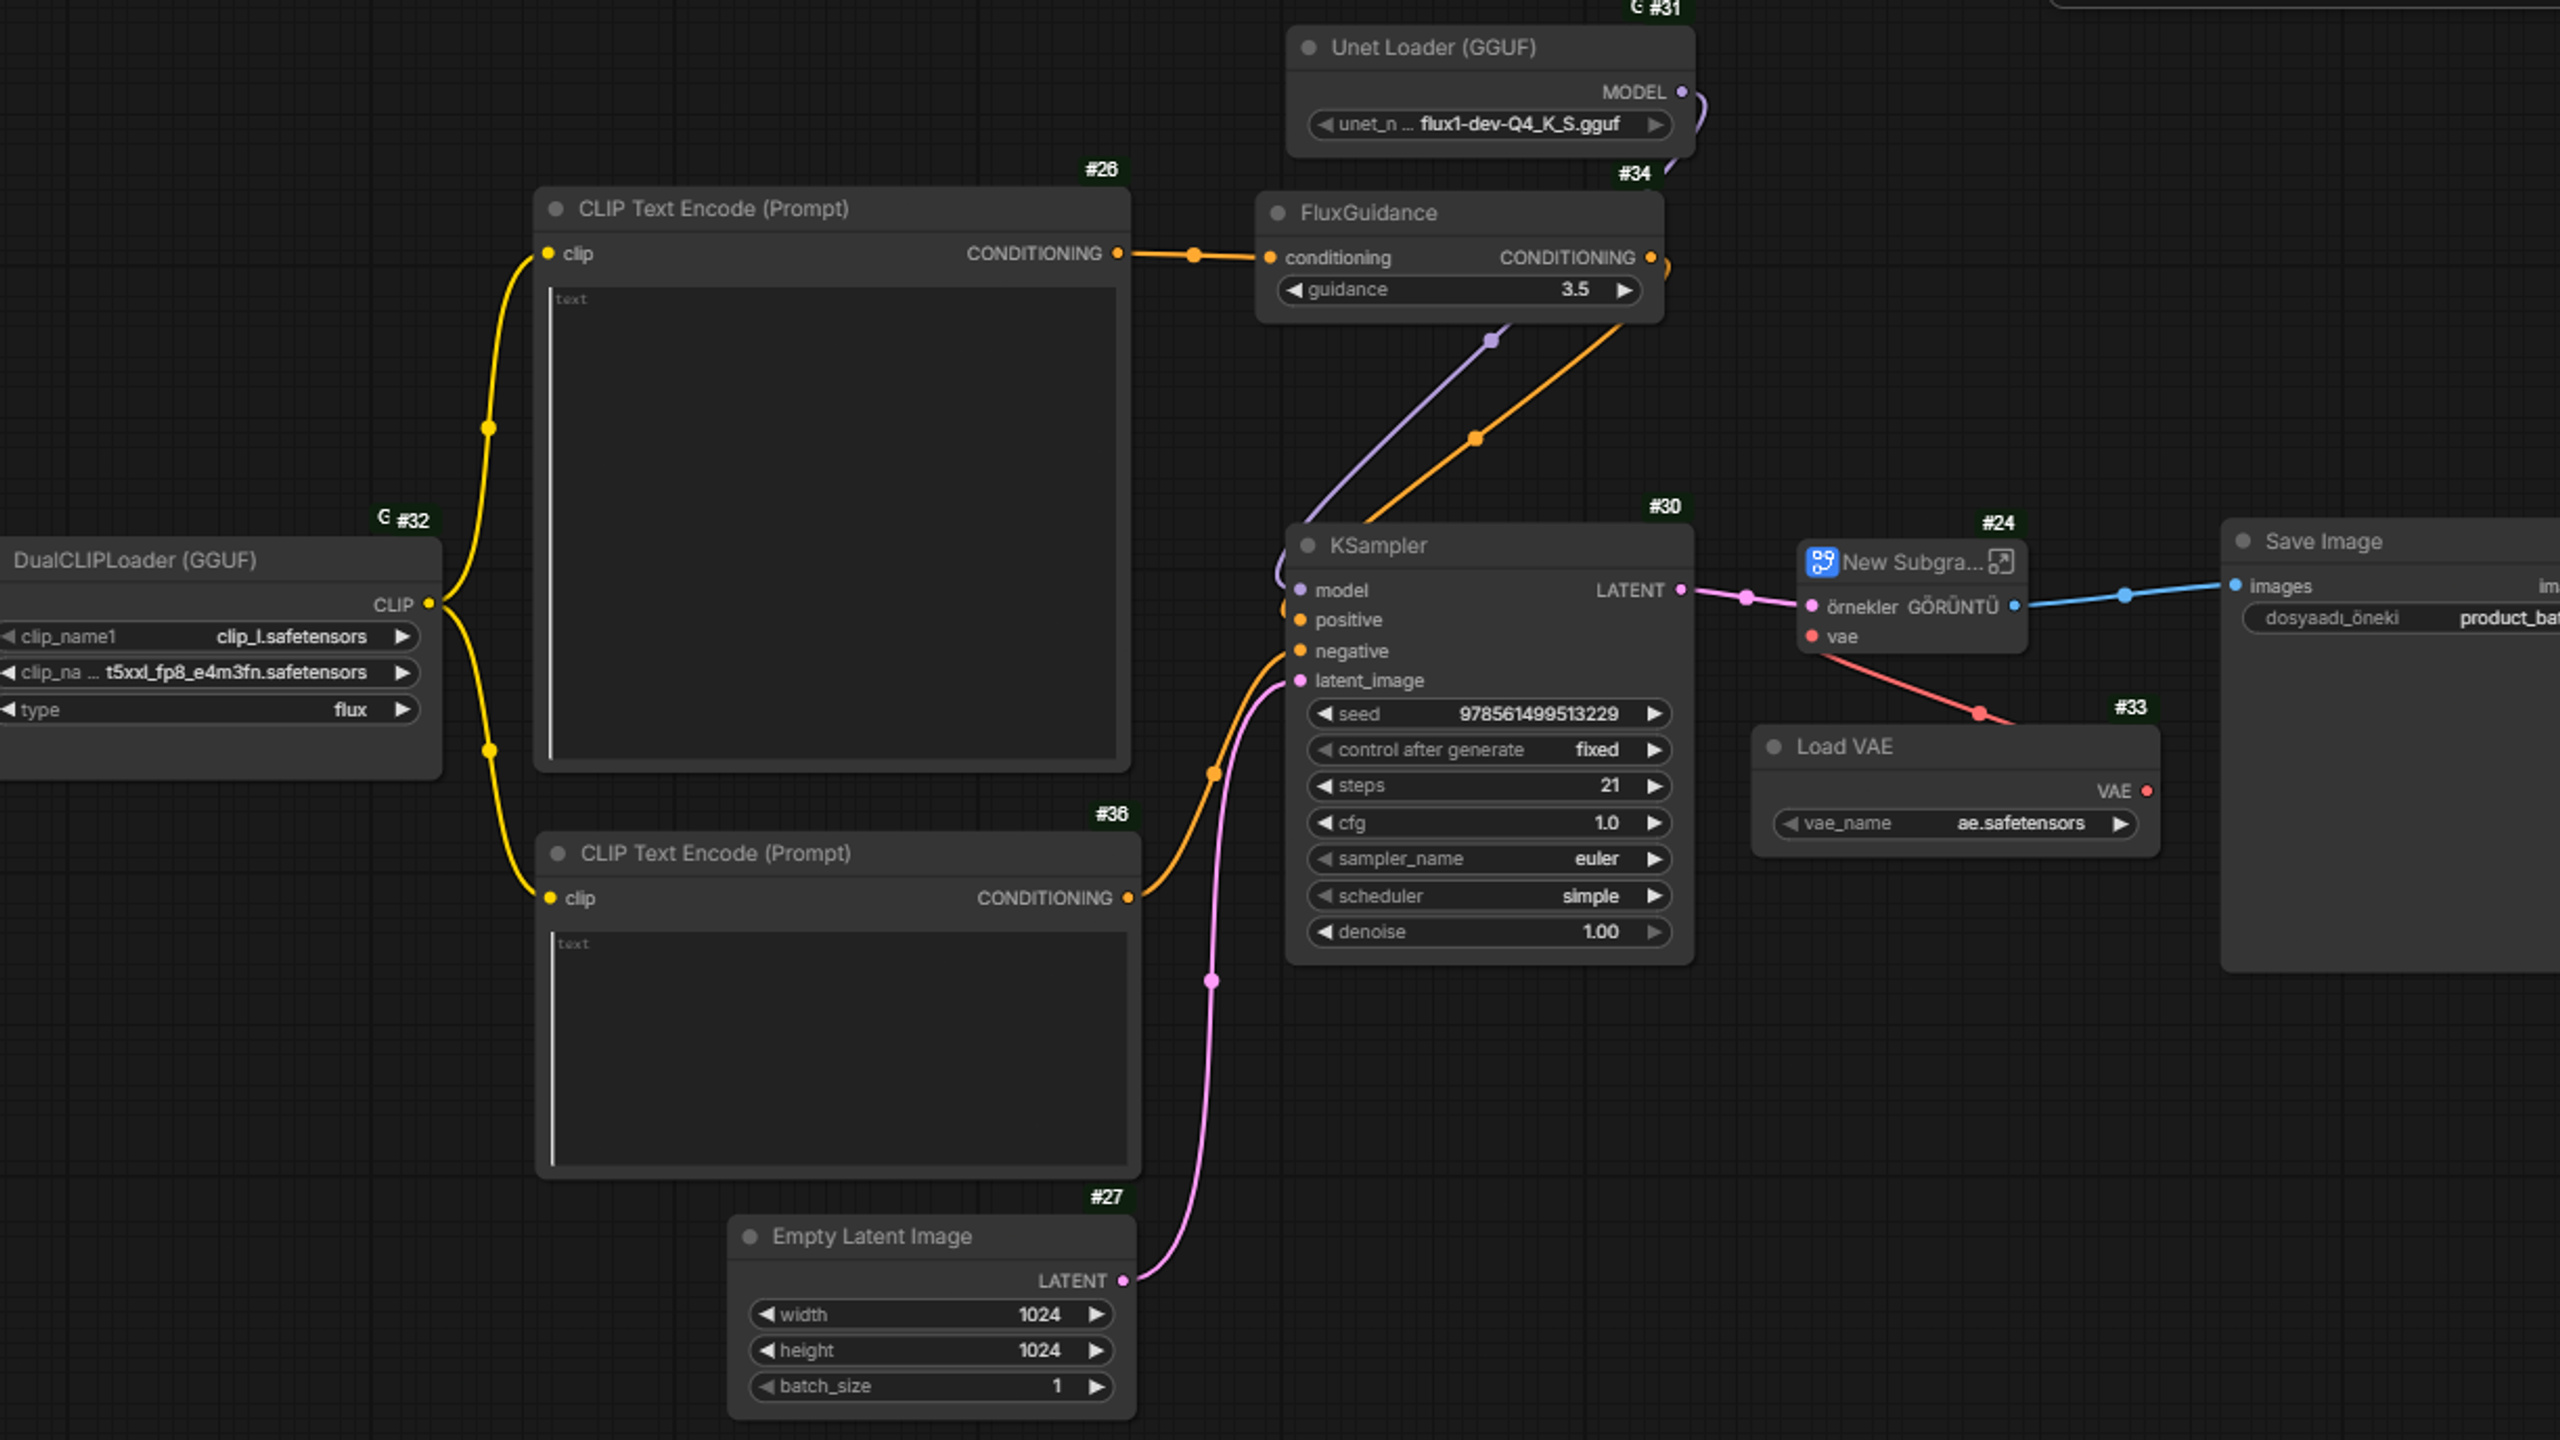Click the LATENT output dot on KSampler

coord(1681,590)
